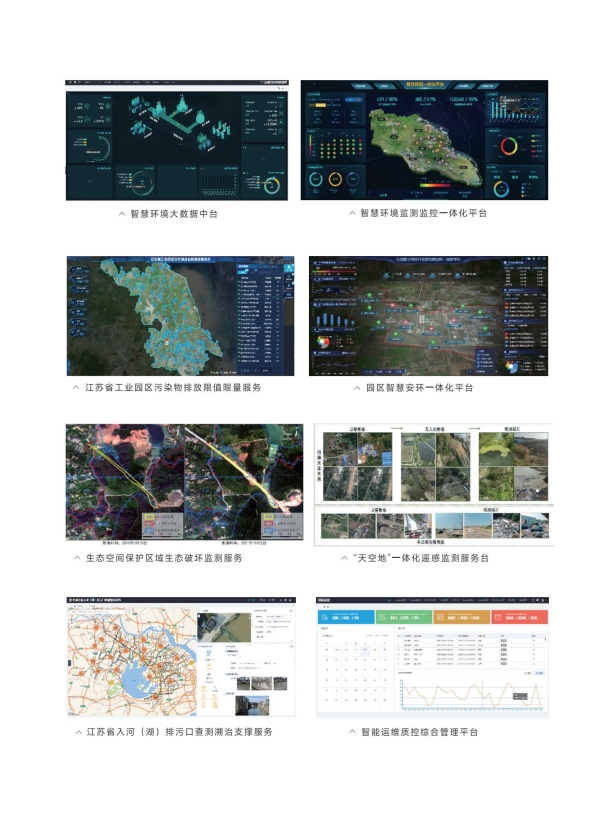Image resolution: width=600 pixels, height=820 pixels.
Task: Click the legend box on left satellite image
Action: point(162,525)
